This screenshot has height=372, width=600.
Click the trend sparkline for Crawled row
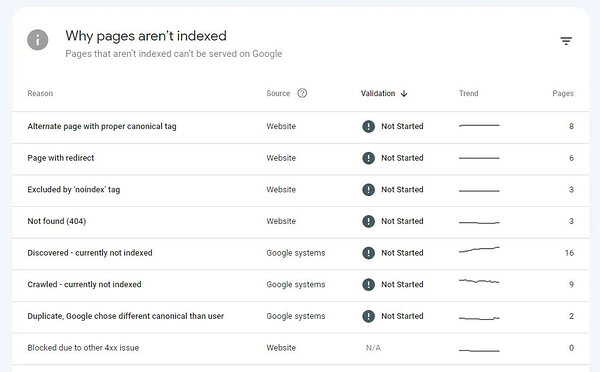pos(479,281)
